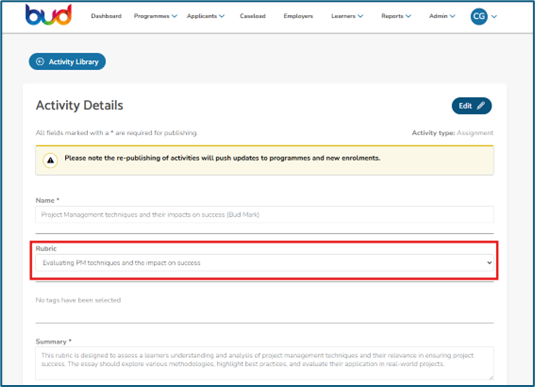Open the Rubric dropdown
This screenshot has width=535, height=387.
tap(264, 263)
